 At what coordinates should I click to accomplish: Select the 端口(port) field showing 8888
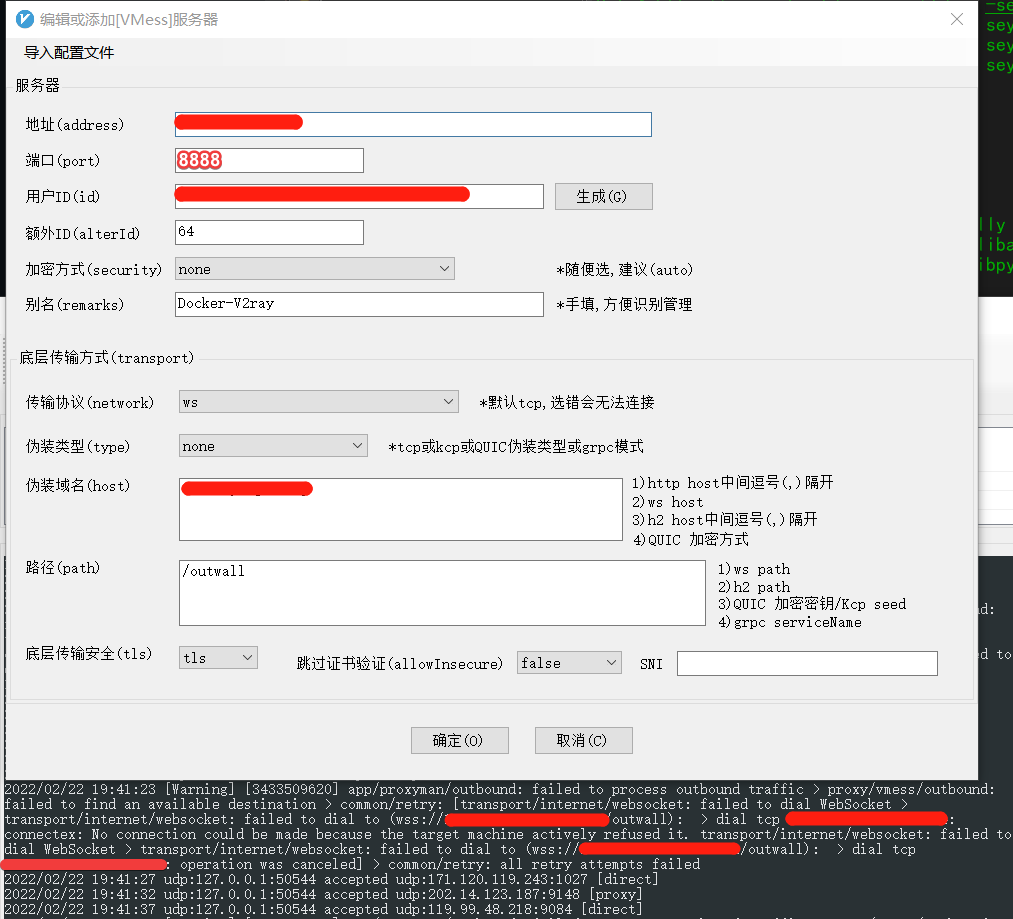pyautogui.click(x=268, y=160)
